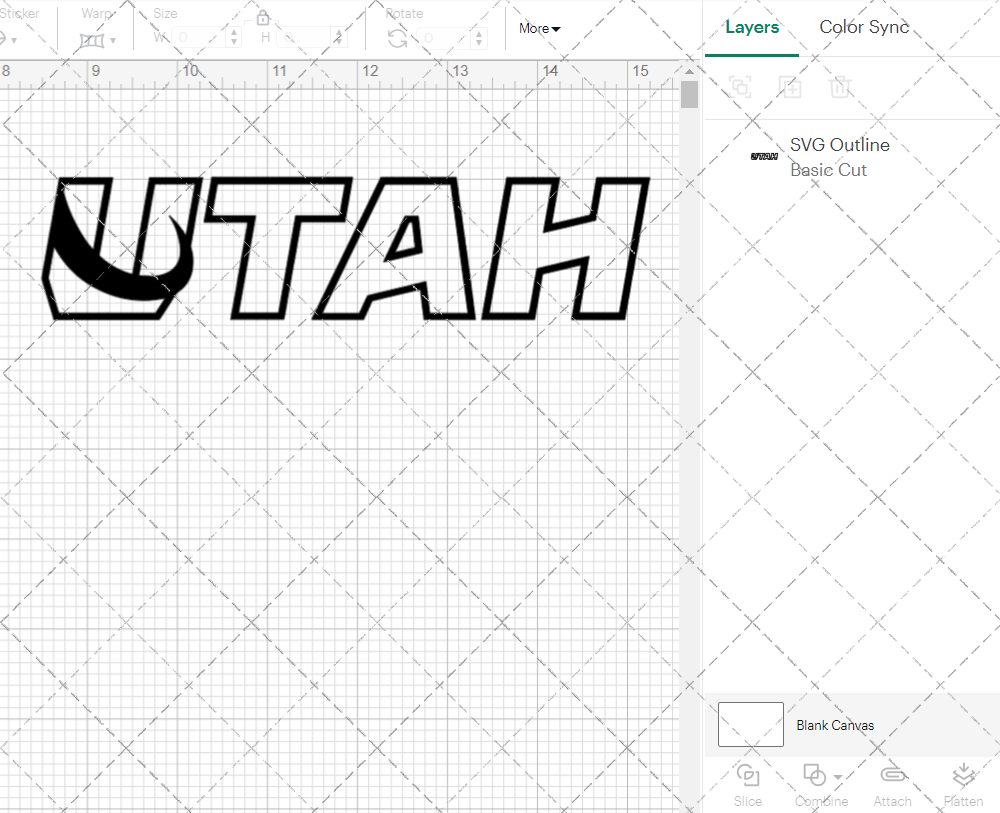
Task: Click the Width size input field
Action: [x=200, y=38]
